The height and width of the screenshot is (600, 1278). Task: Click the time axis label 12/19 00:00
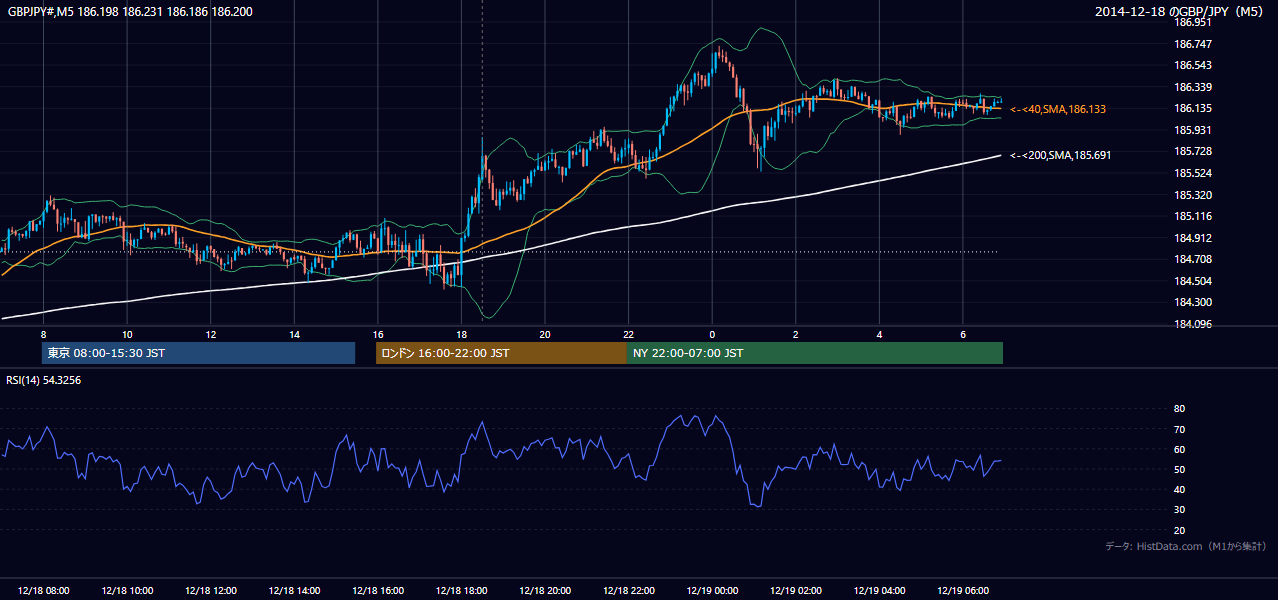click(712, 591)
